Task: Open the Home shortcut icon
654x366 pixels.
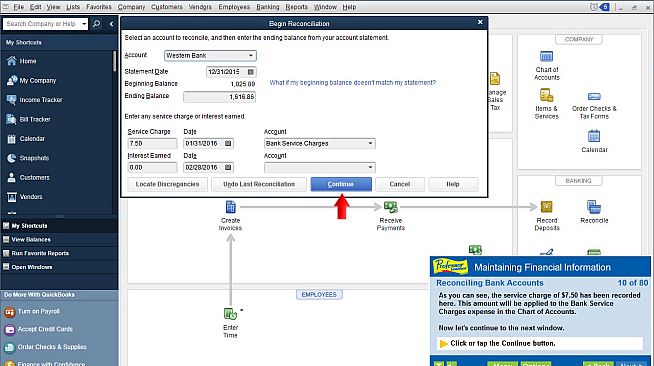Action: (x=12, y=61)
